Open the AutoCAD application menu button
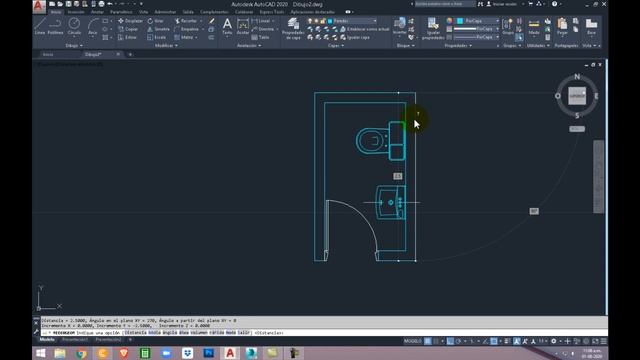 tap(39, 6)
